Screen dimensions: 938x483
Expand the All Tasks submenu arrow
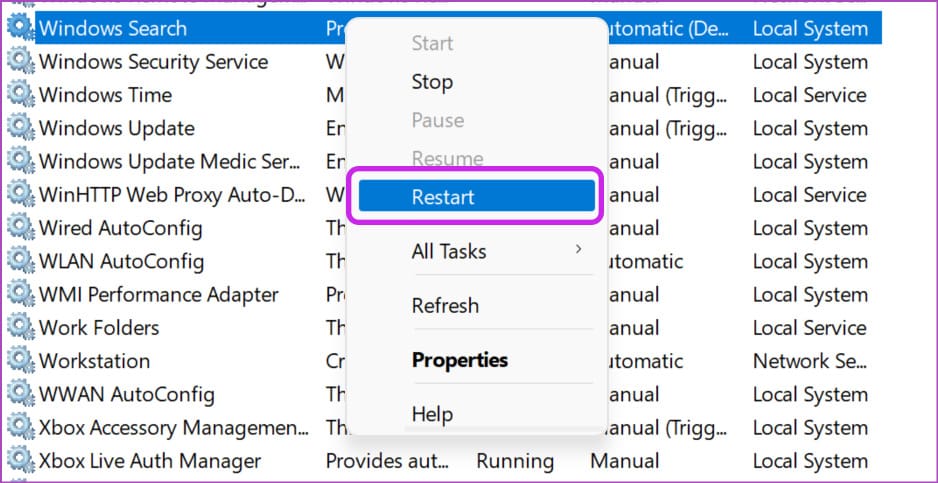[578, 249]
